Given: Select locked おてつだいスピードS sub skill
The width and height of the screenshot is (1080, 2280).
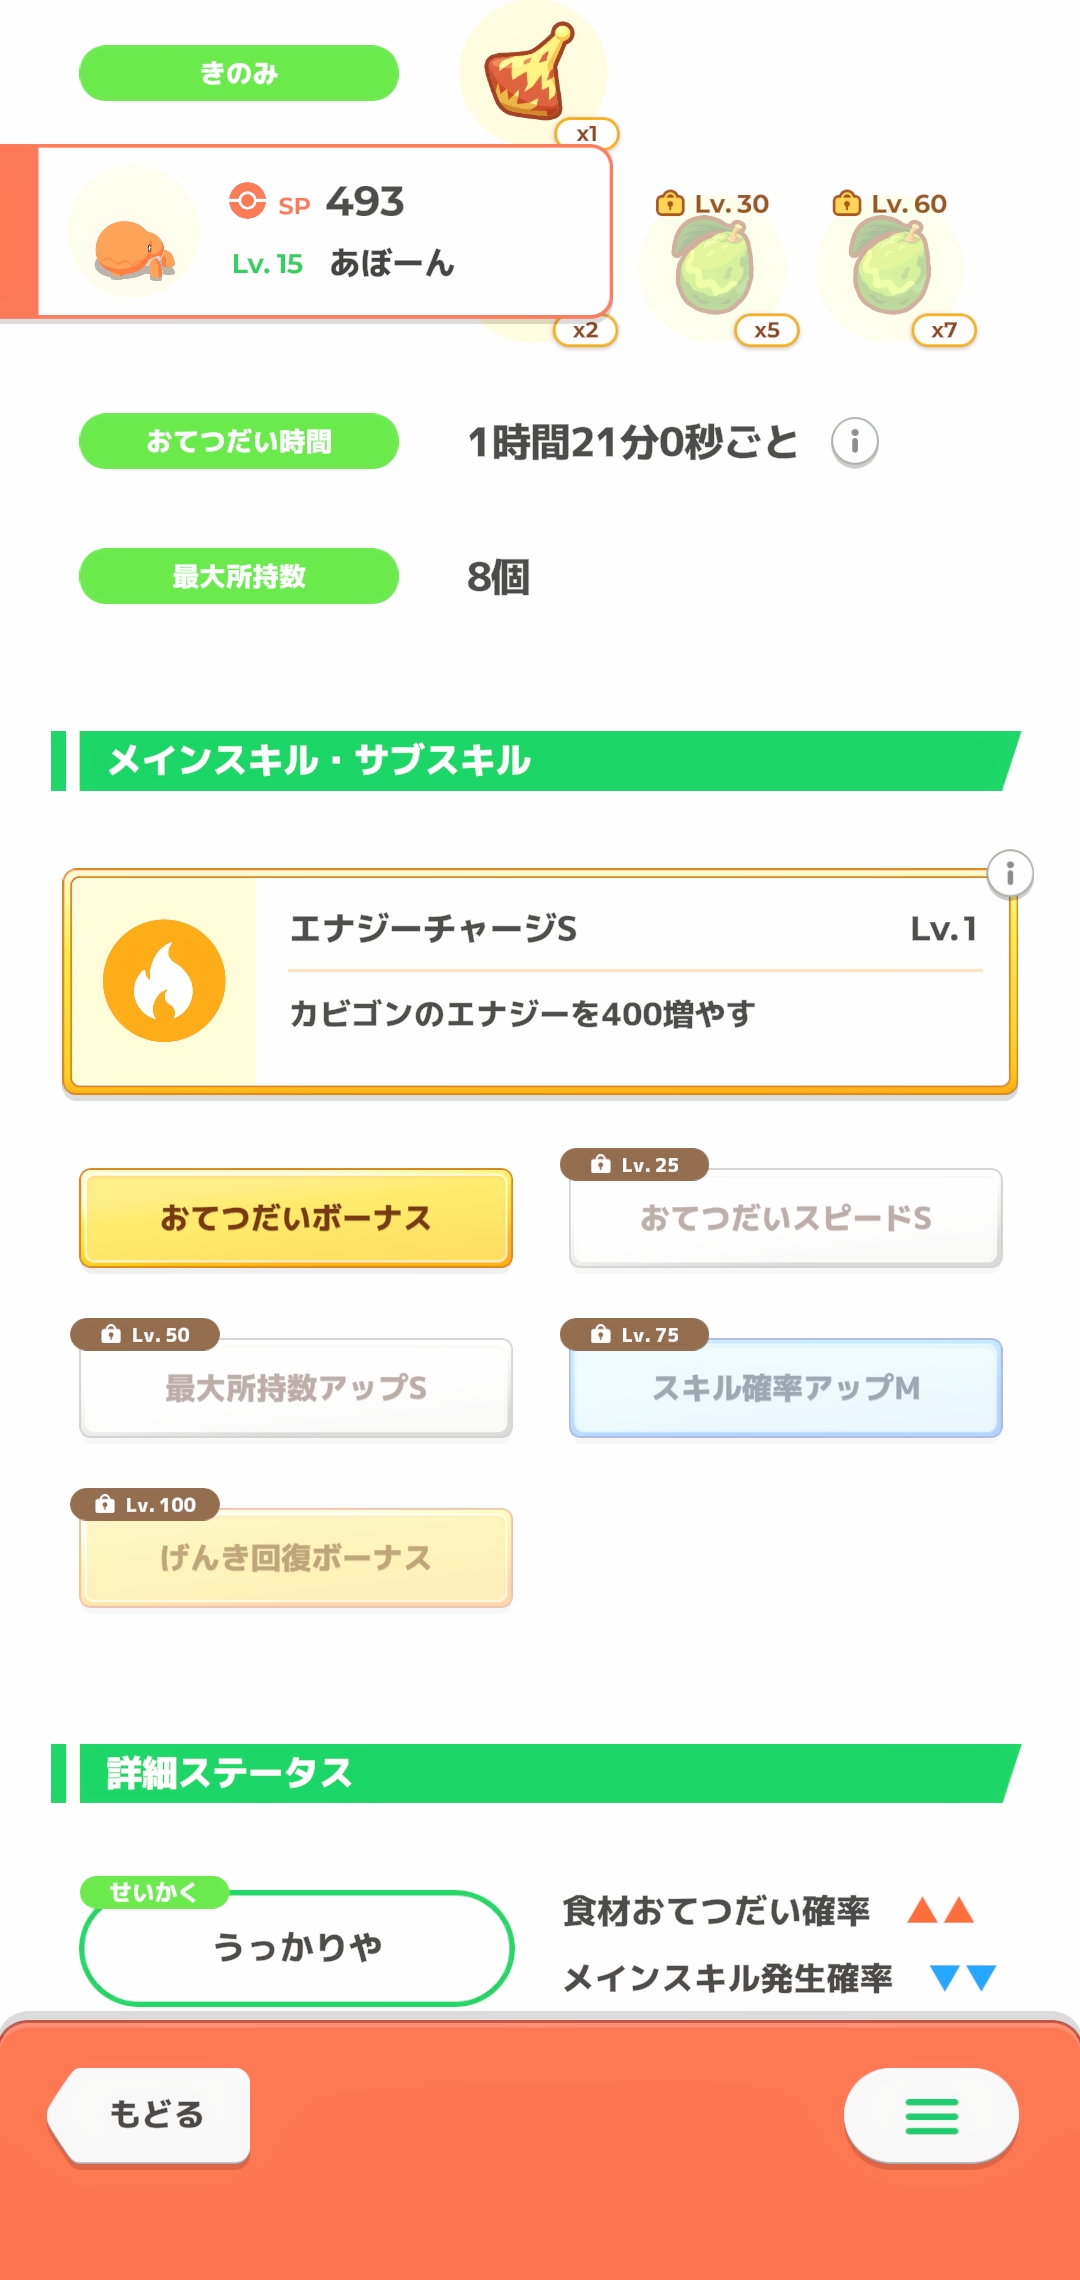Looking at the screenshot, I should [x=786, y=1218].
